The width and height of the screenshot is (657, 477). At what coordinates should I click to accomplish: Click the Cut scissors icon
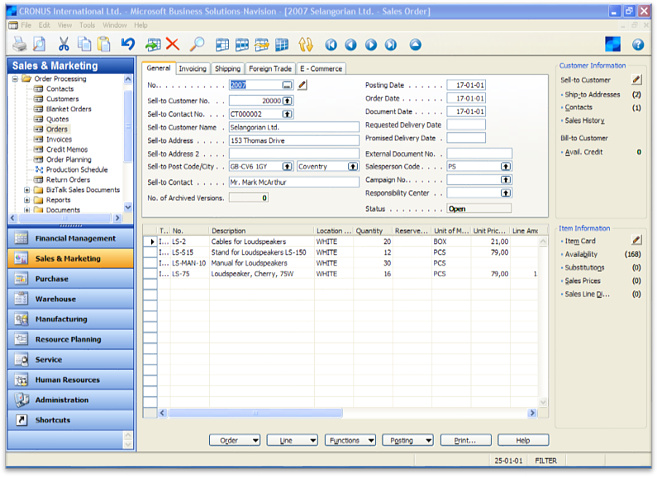pyautogui.click(x=64, y=44)
